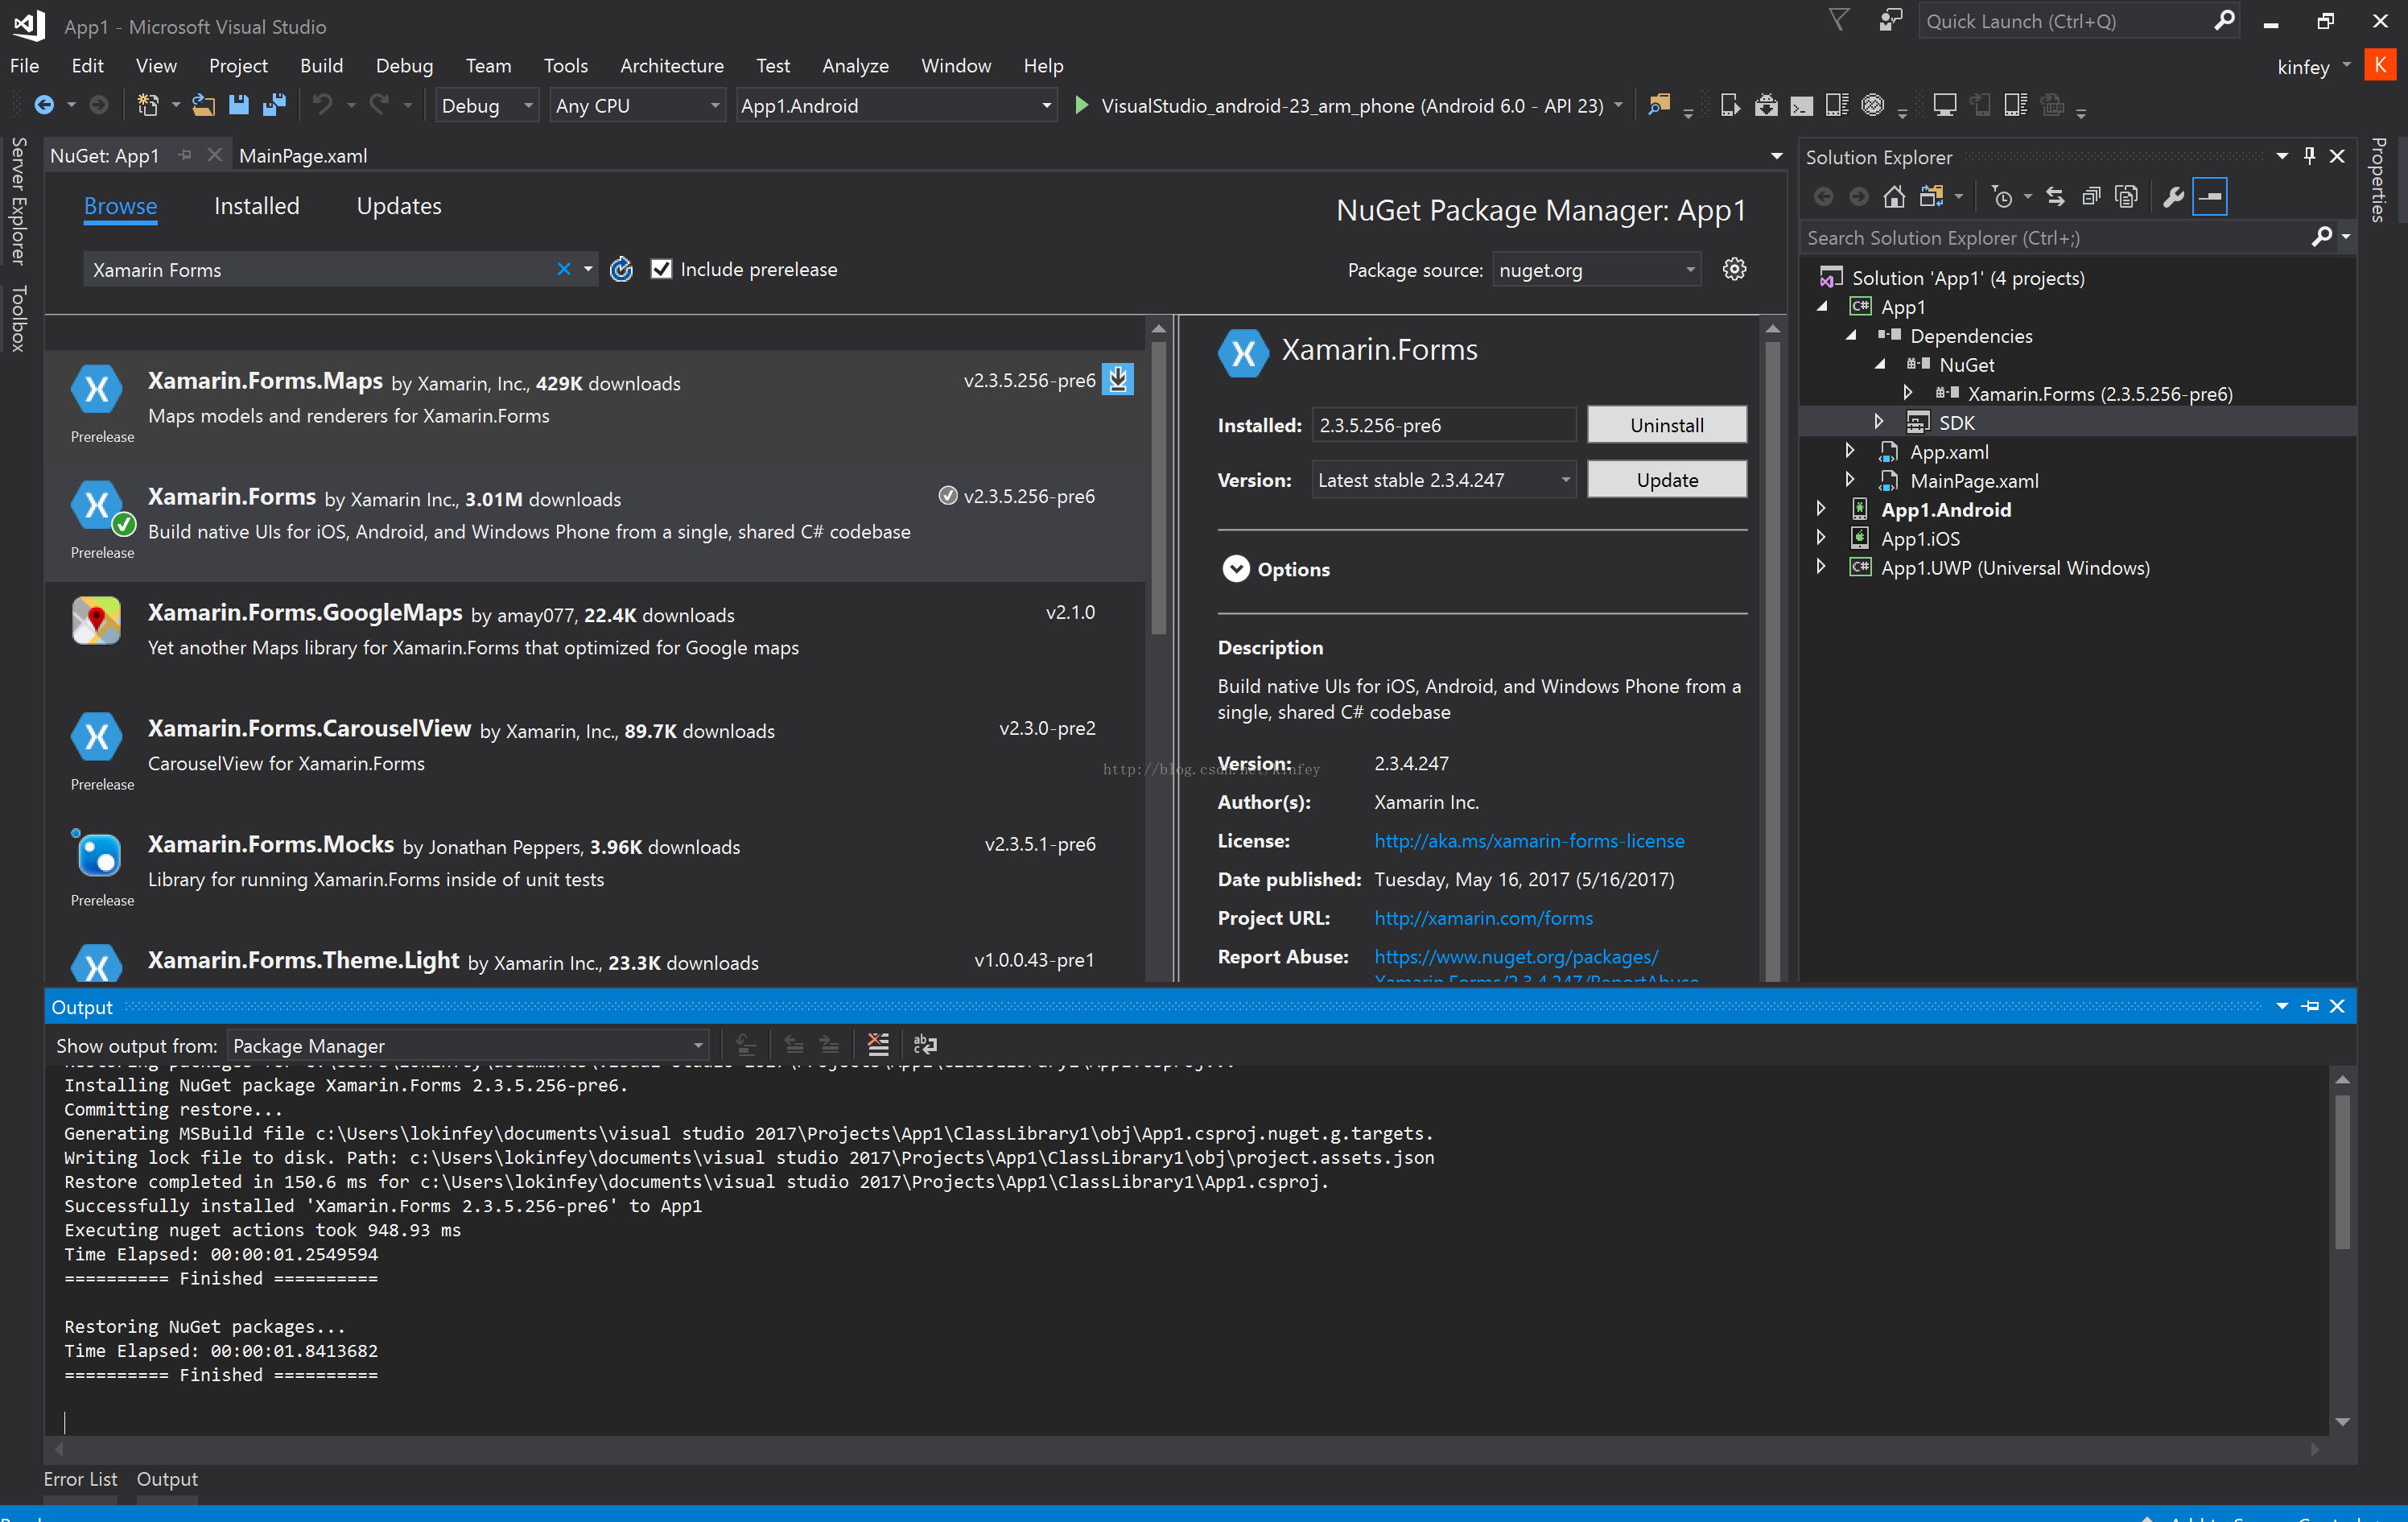Open the Version Latest stable 2.3.4.247 dropdown
2408x1522 pixels.
(1444, 480)
